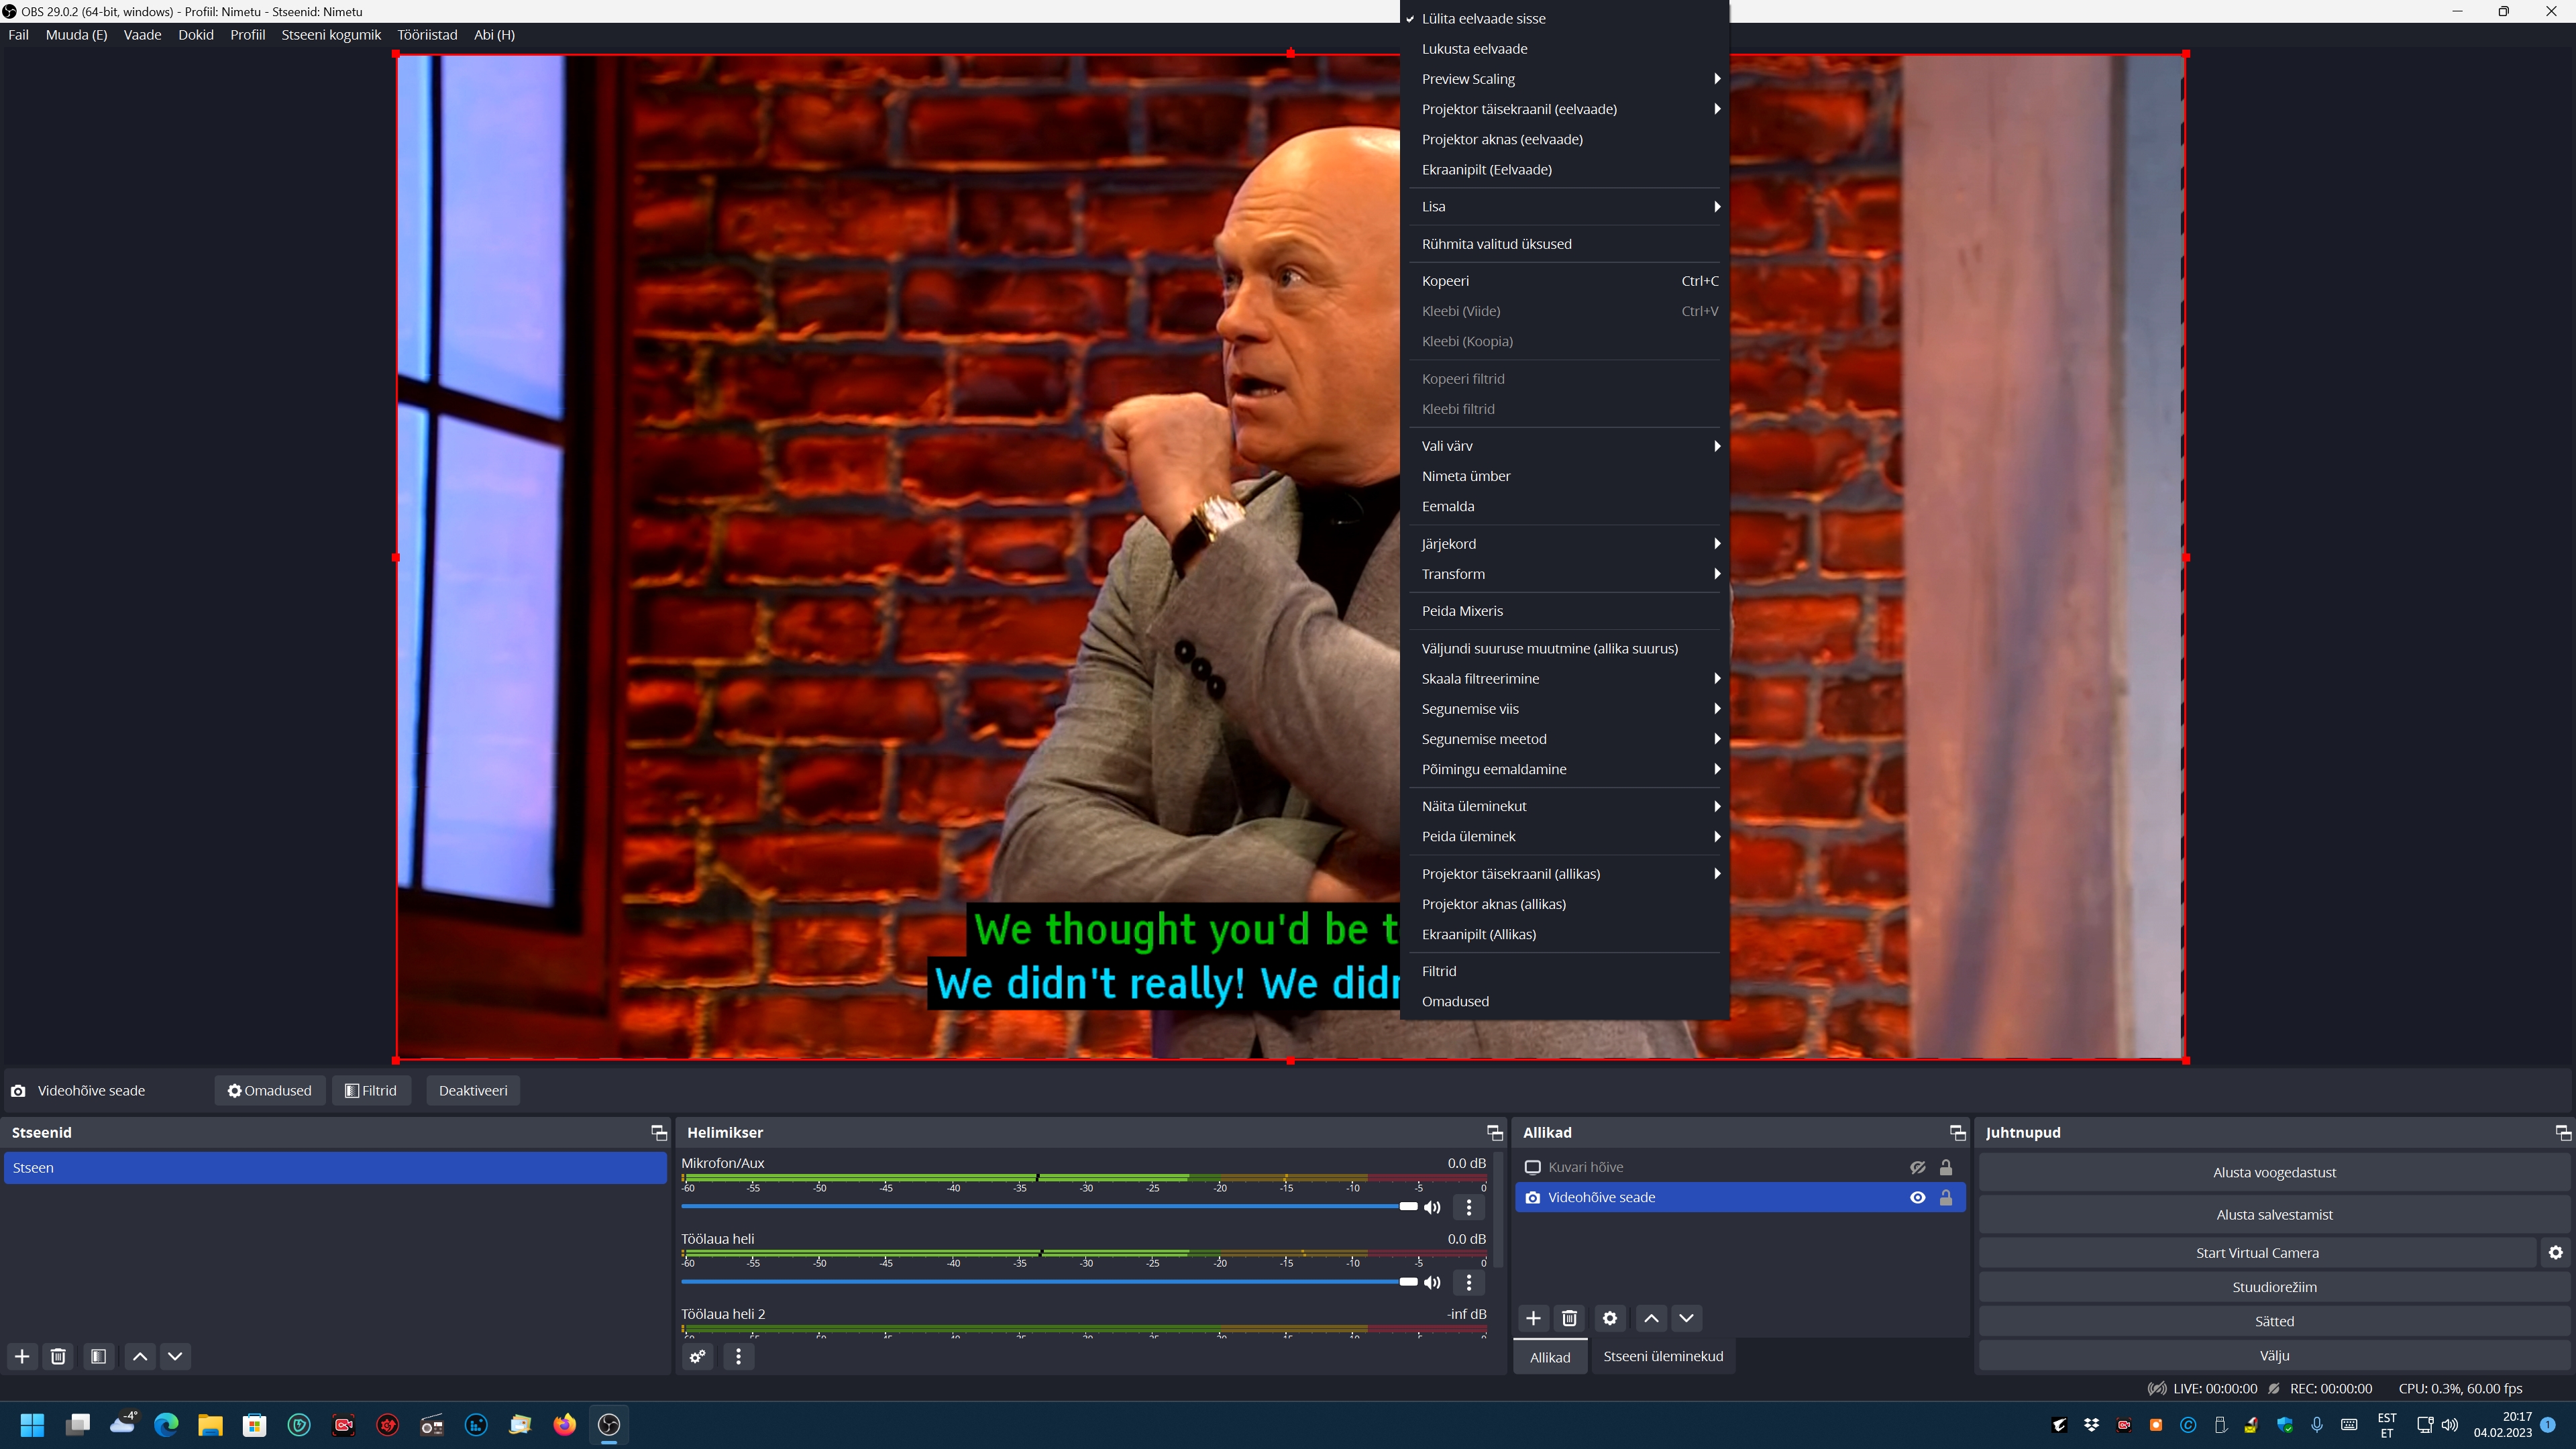Choose Nimeta ümber in context menu

coord(1564,475)
